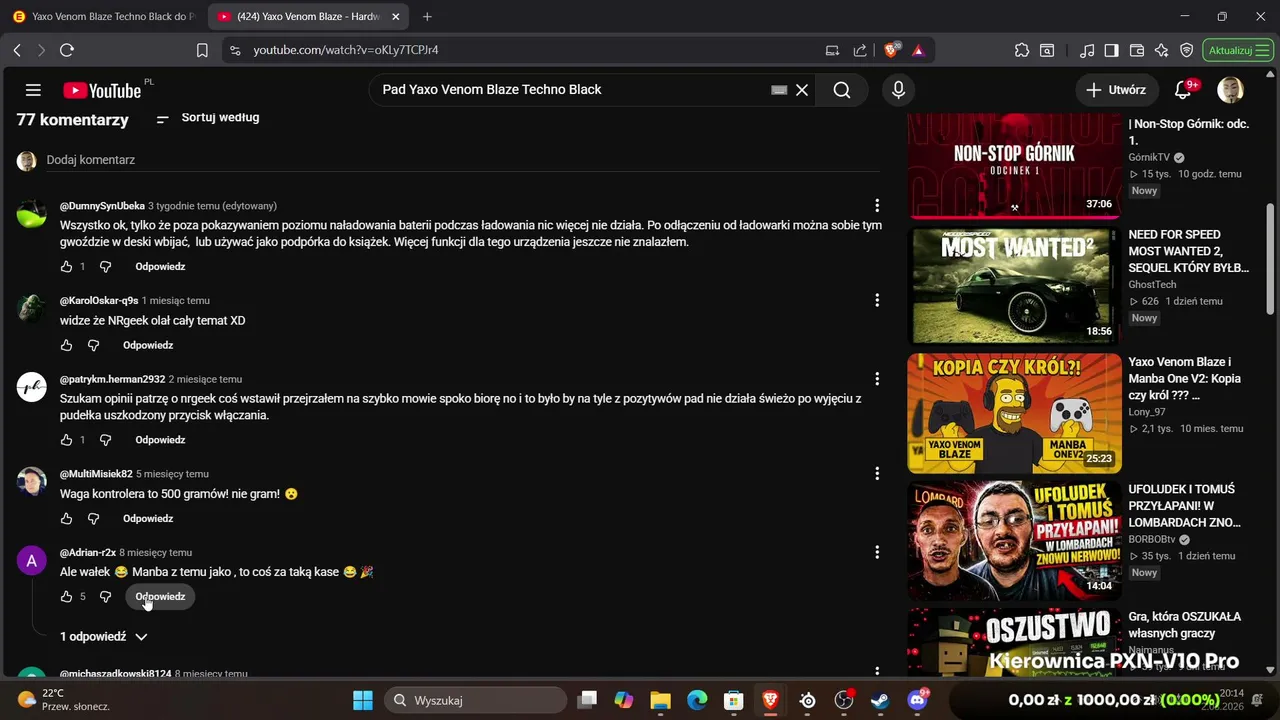Like the comment by @KarolOskar-q9s
Image resolution: width=1280 pixels, height=720 pixels.
66,345
